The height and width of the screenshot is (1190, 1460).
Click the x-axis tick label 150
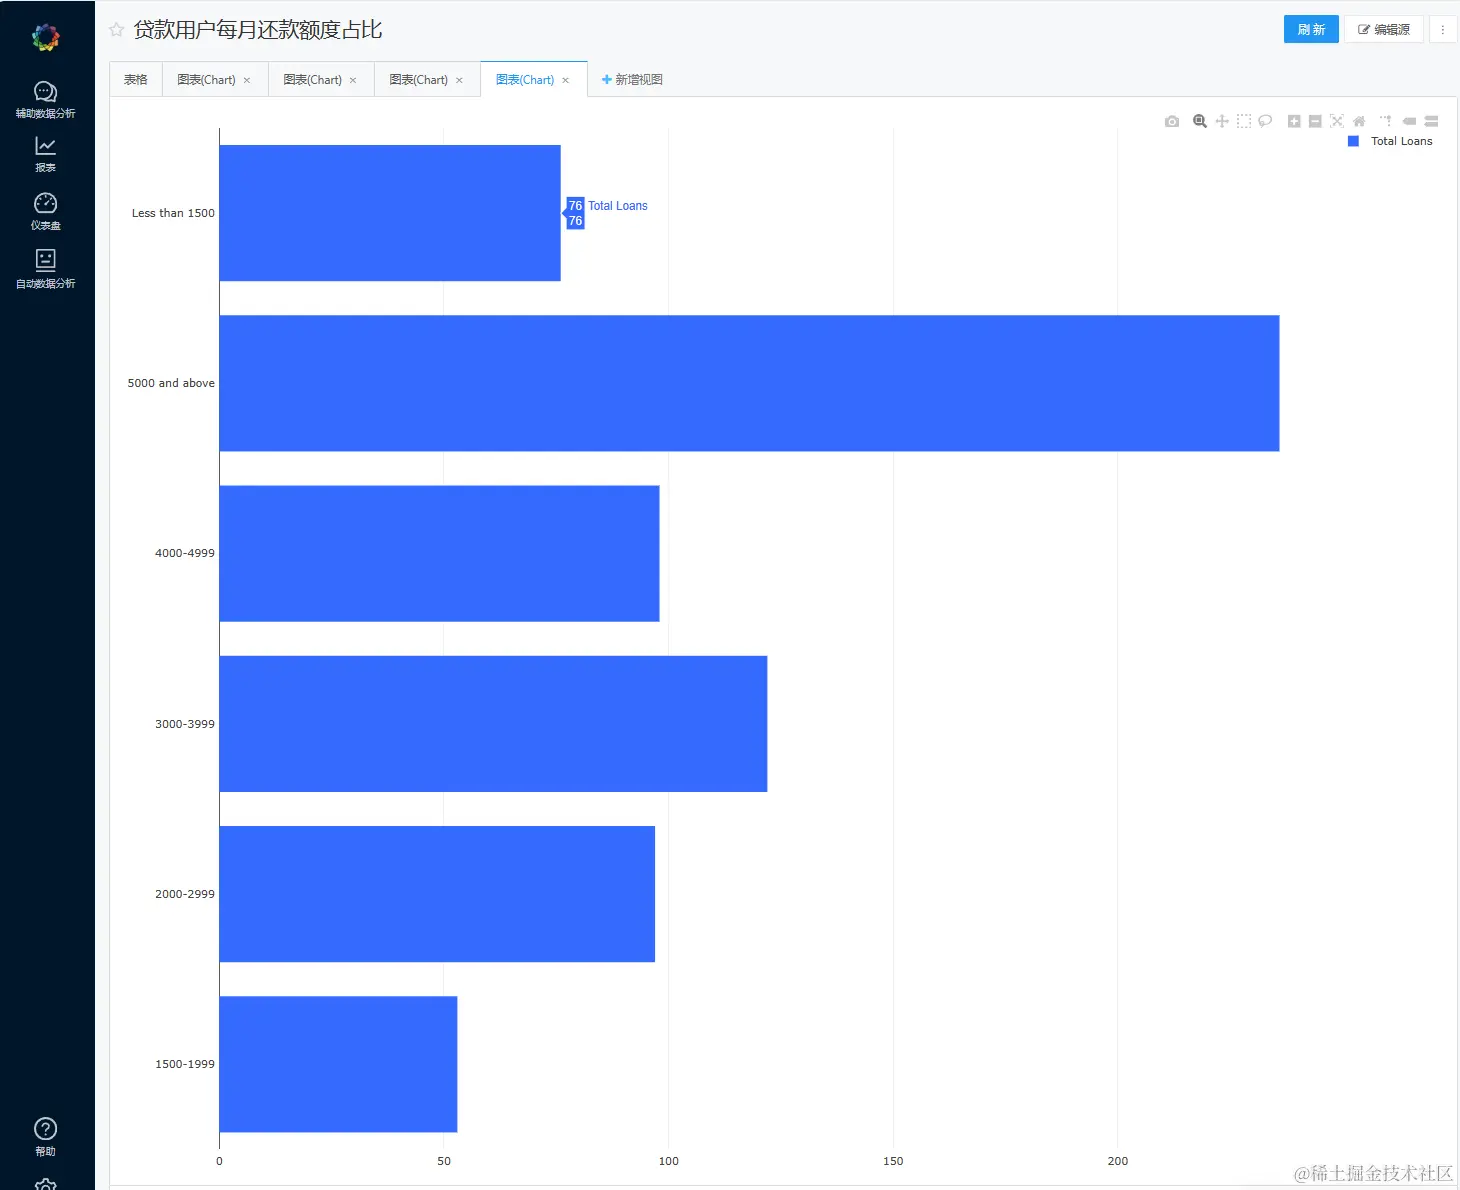pyautogui.click(x=893, y=1161)
